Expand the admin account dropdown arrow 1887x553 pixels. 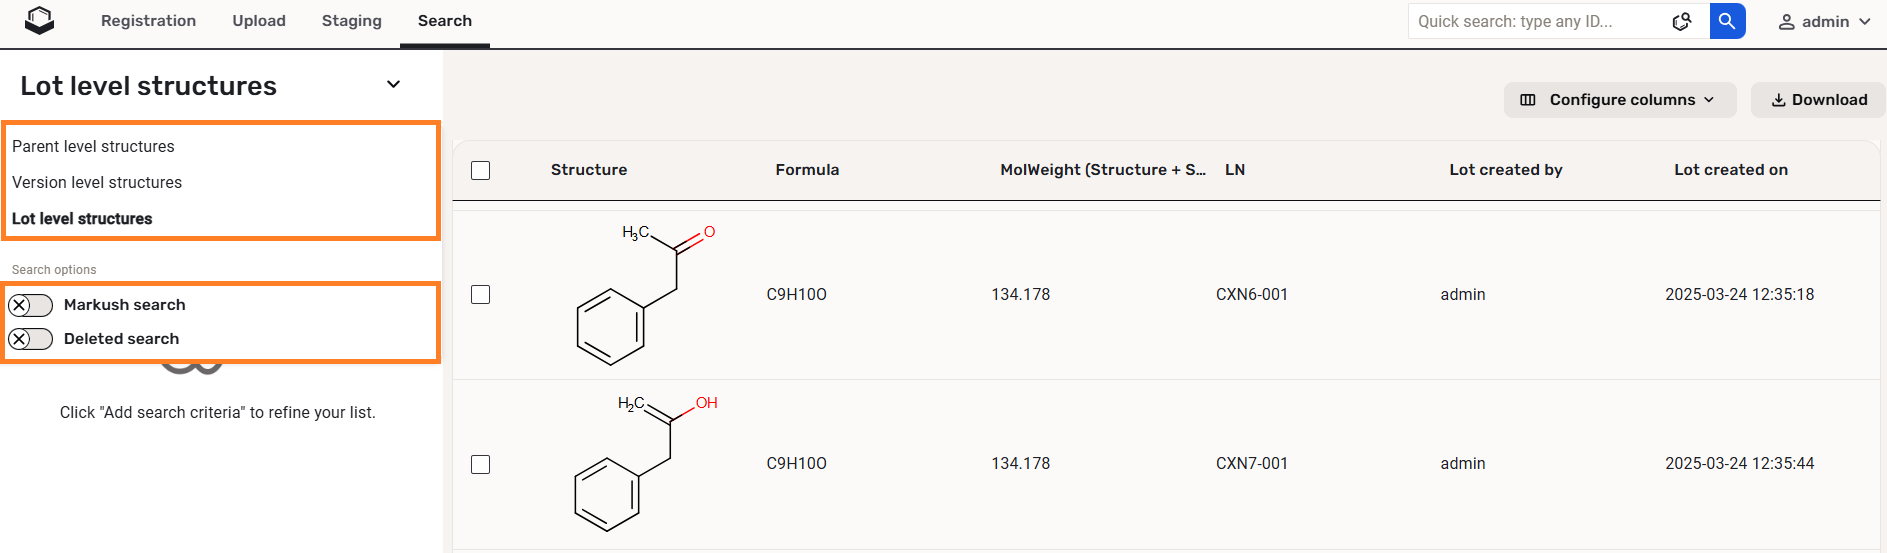click(1864, 22)
